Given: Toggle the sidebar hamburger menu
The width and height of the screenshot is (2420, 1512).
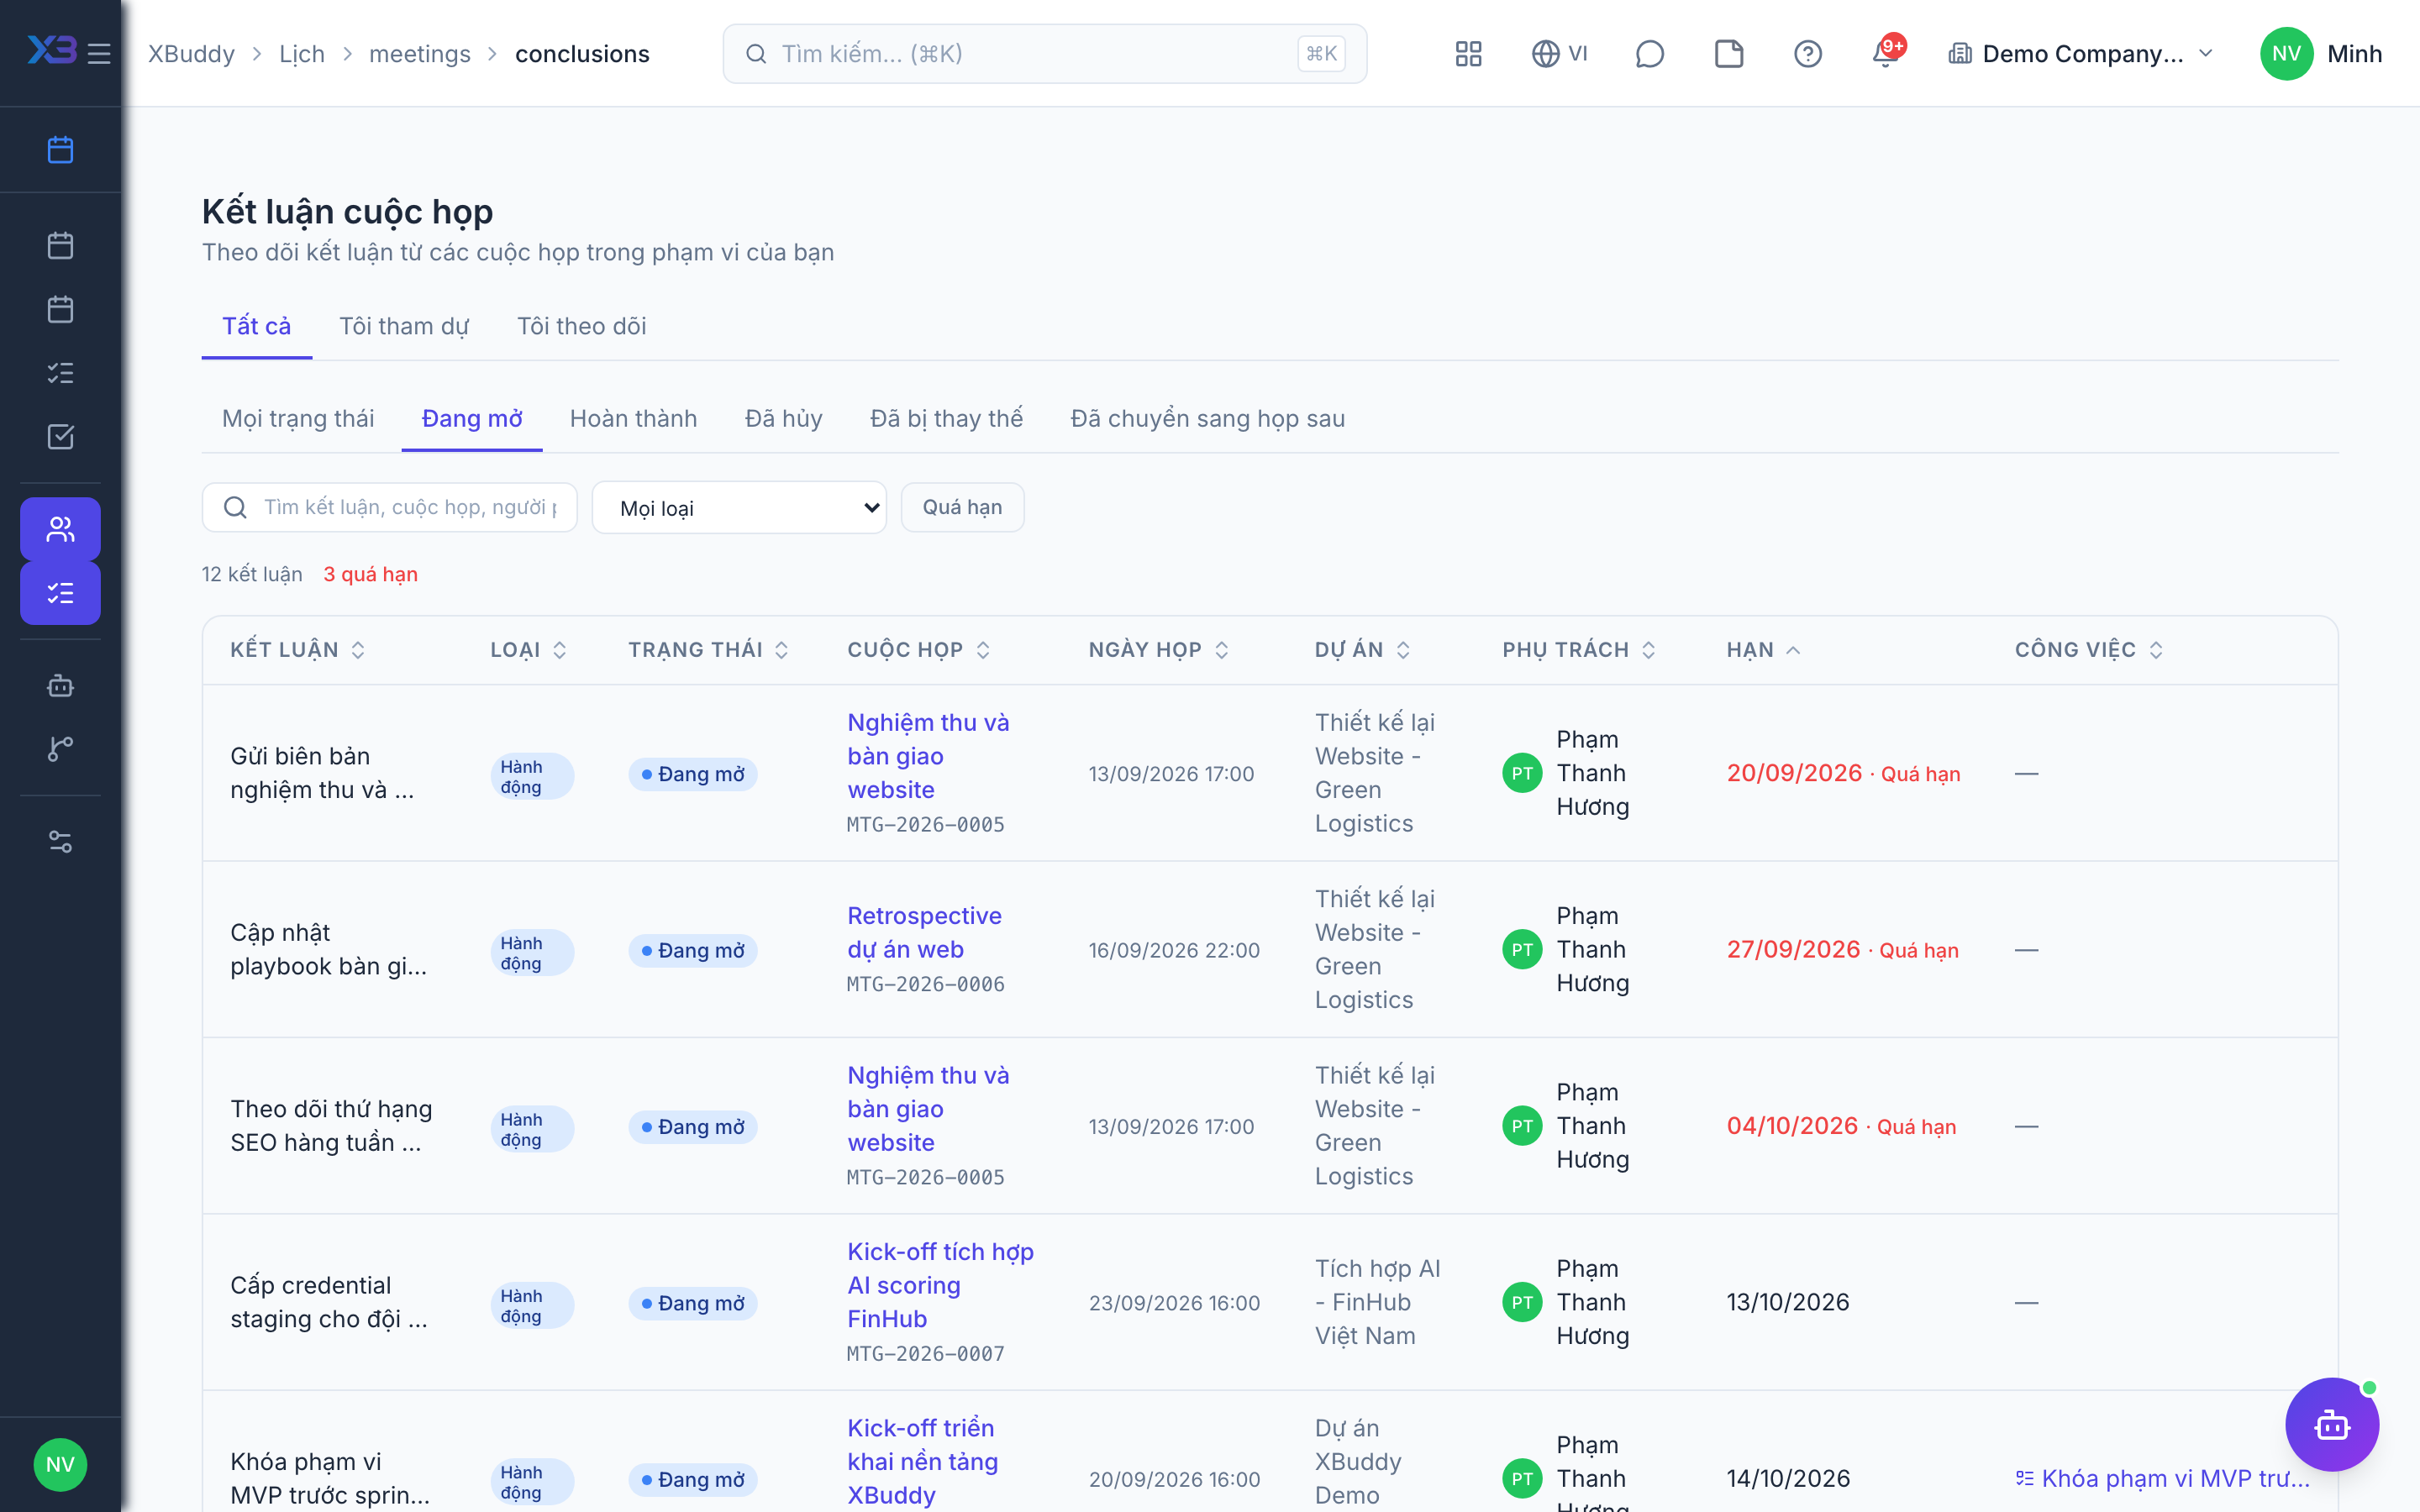Looking at the screenshot, I should 98,53.
